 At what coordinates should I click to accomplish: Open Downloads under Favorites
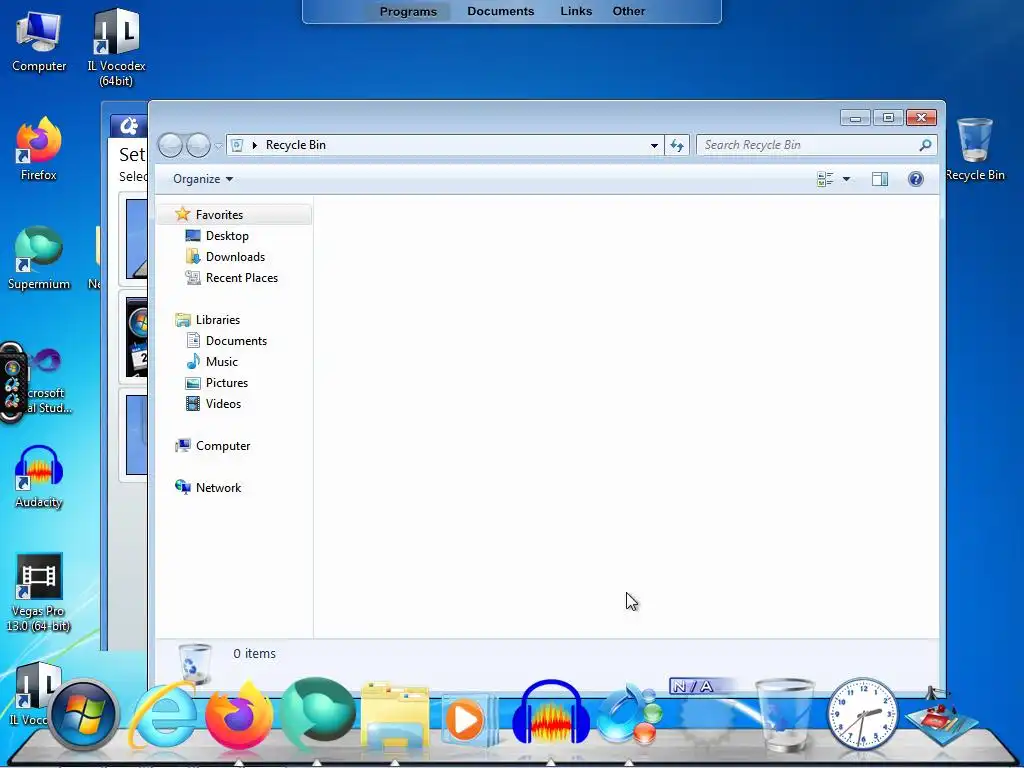click(x=235, y=257)
